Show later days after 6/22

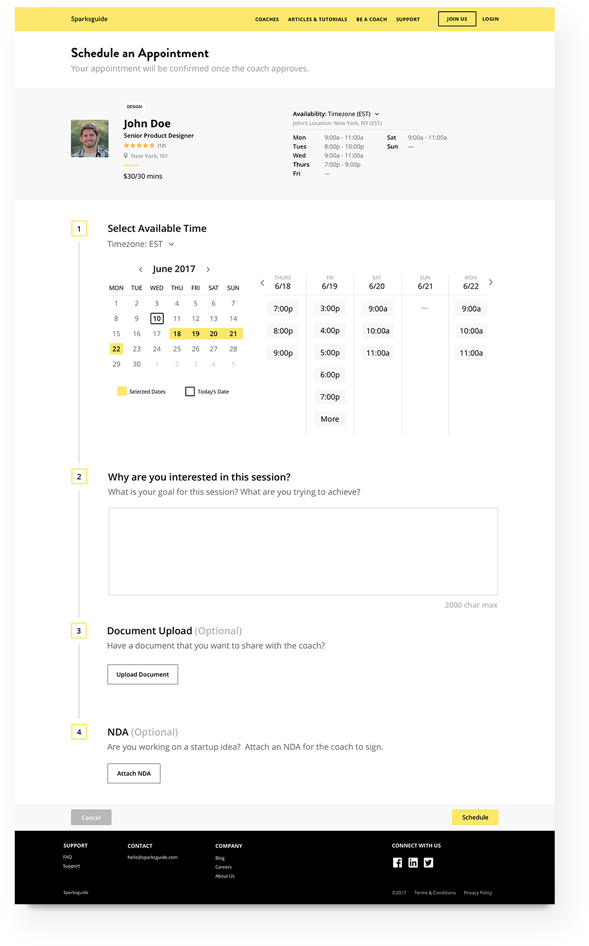point(491,282)
